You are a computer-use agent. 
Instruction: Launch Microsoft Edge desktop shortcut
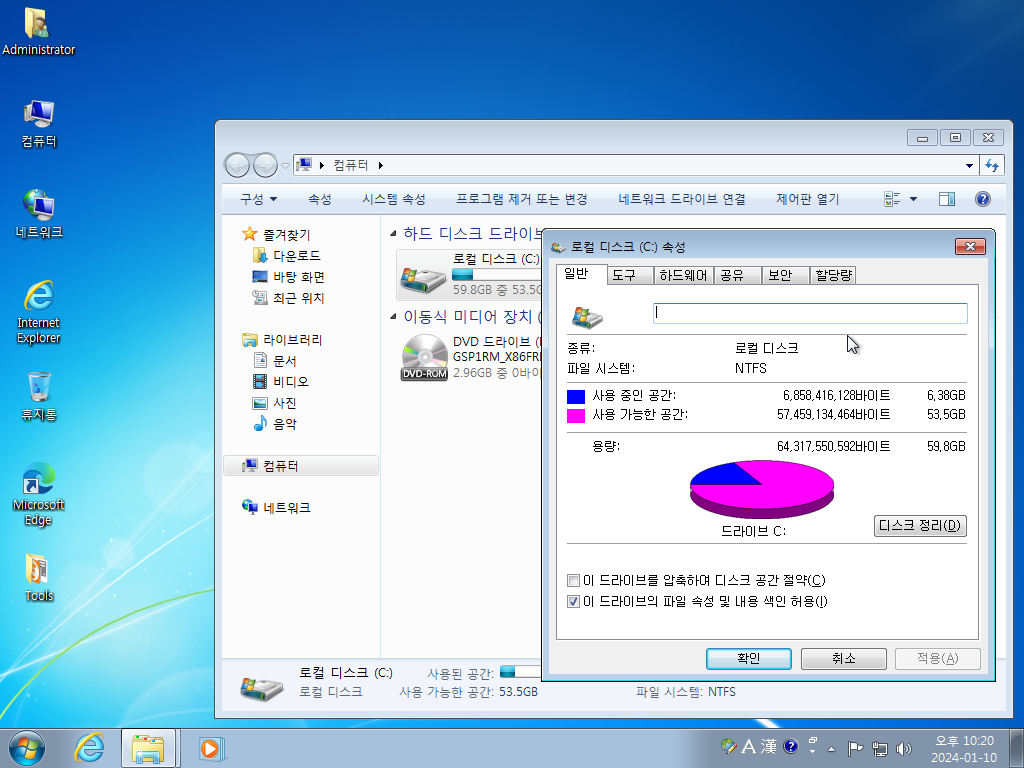point(39,494)
